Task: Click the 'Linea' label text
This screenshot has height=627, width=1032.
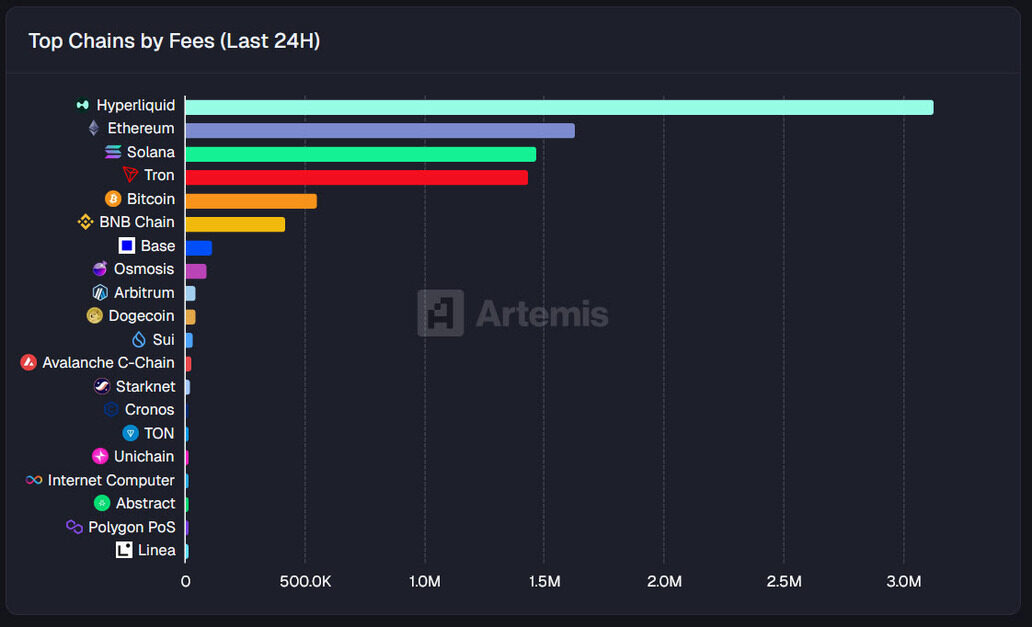Action: click(157, 550)
